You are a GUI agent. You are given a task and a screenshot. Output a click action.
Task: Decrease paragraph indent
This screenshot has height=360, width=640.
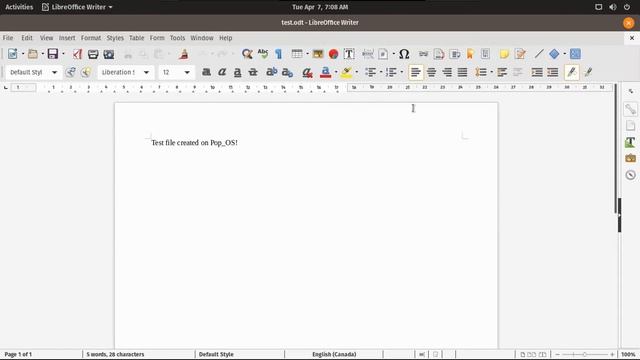(553, 72)
